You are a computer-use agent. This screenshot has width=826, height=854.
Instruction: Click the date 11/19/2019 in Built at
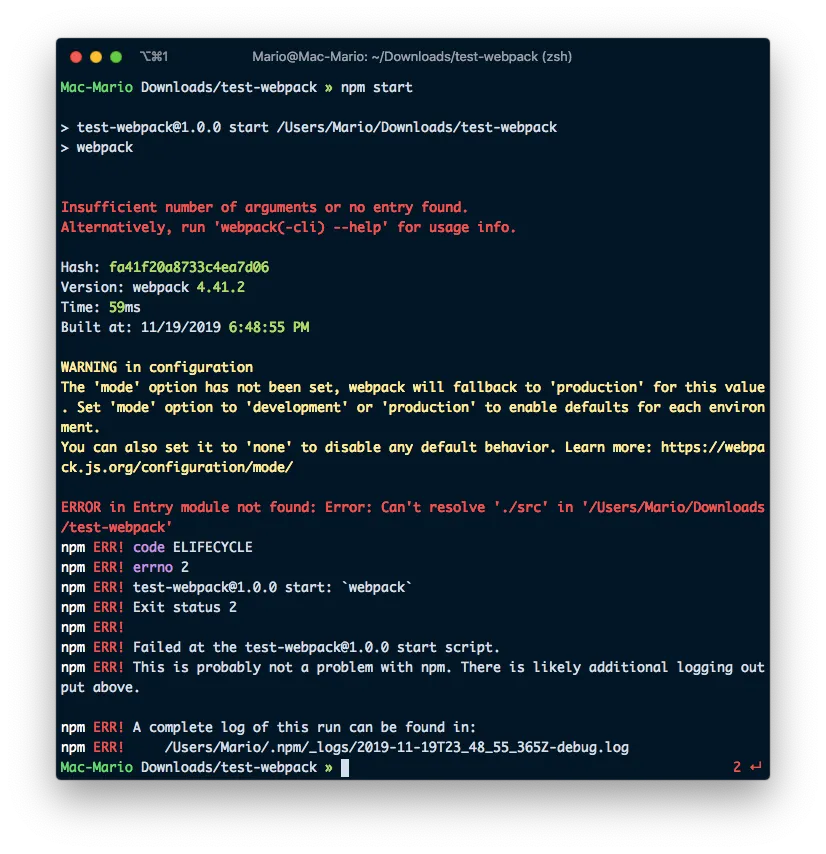click(181, 327)
